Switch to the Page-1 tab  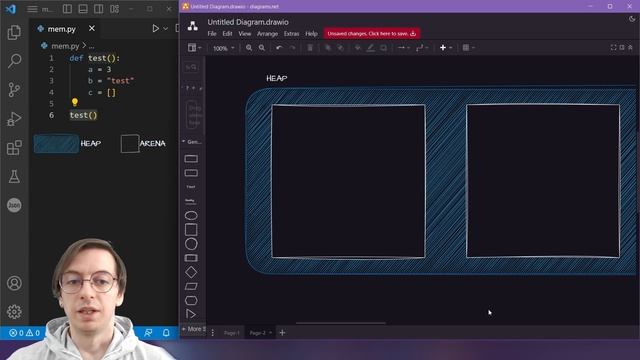point(232,333)
